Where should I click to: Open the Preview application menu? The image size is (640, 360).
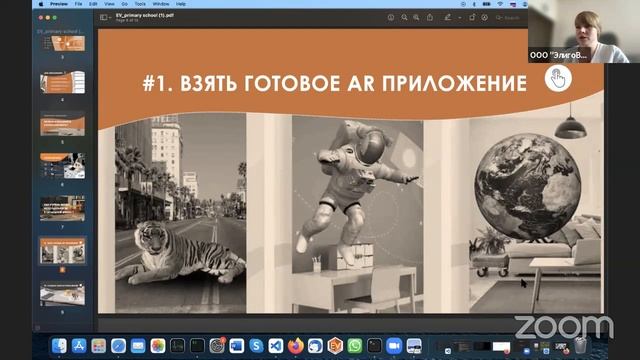(x=59, y=4)
